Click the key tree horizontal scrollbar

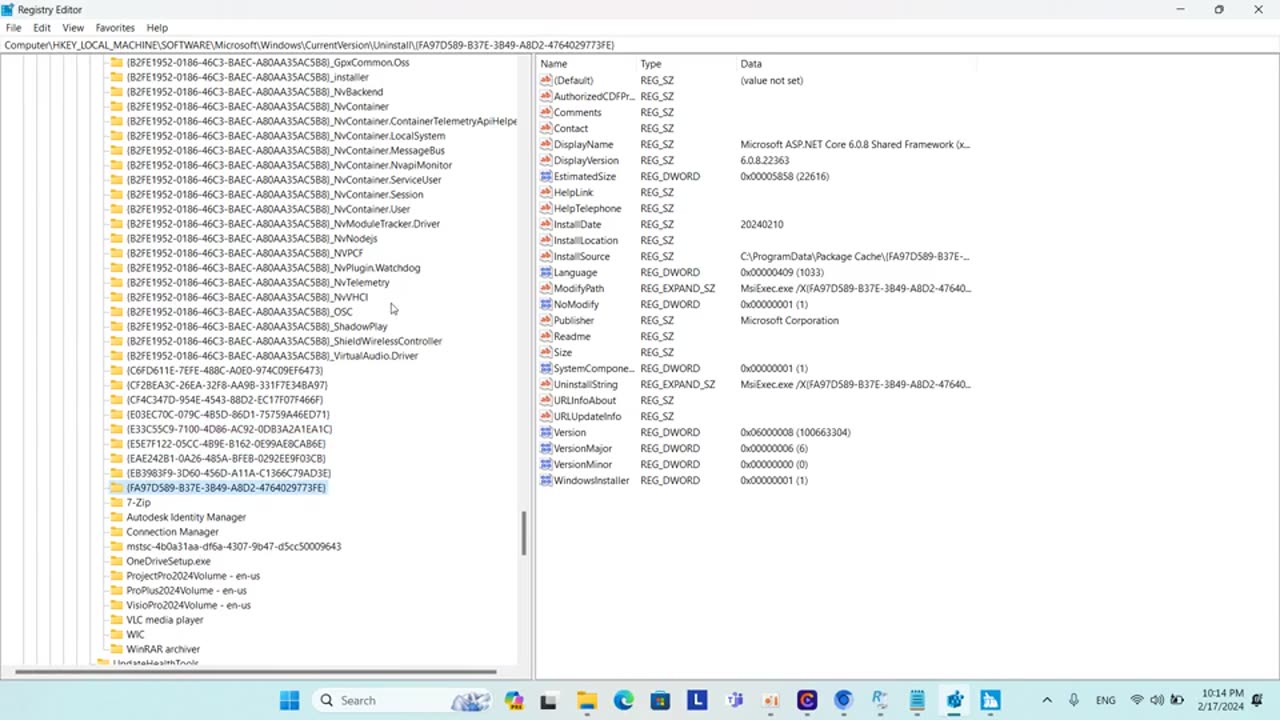point(256,671)
